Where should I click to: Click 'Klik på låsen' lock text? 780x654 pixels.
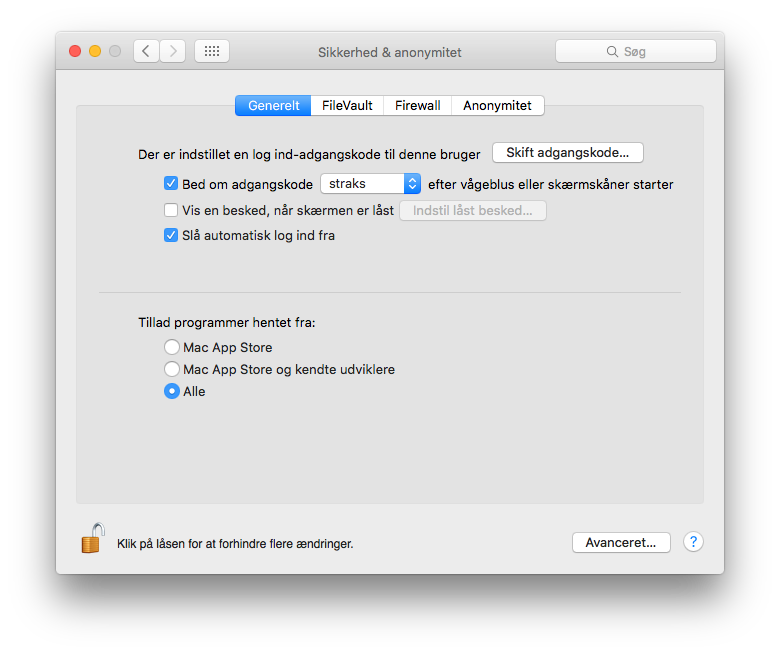235,544
